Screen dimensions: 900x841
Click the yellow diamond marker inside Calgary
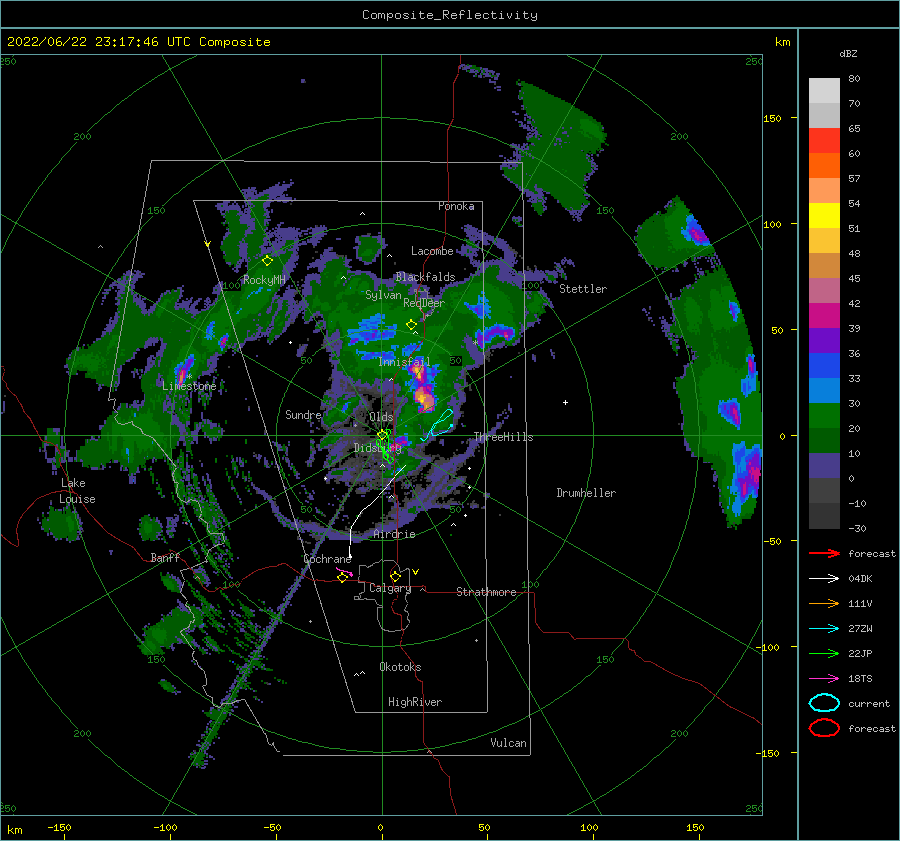[x=395, y=576]
